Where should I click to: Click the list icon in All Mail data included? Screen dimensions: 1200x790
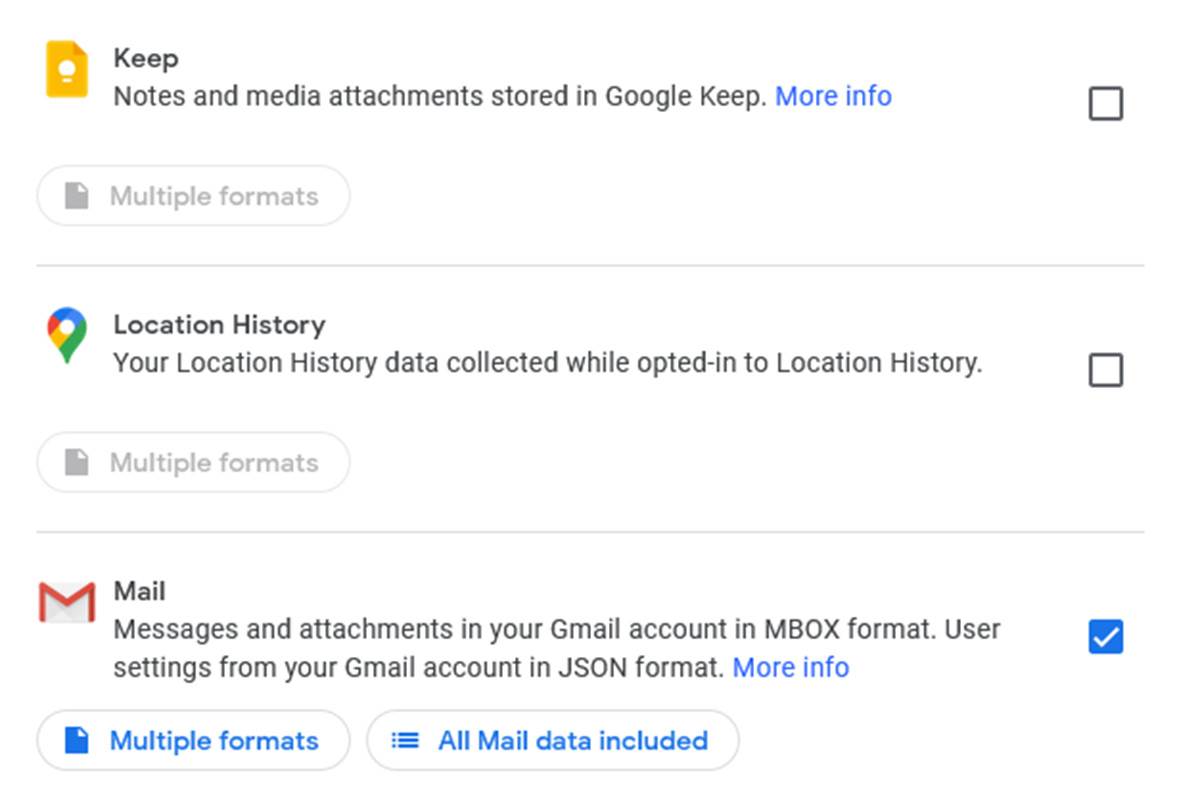tap(405, 740)
